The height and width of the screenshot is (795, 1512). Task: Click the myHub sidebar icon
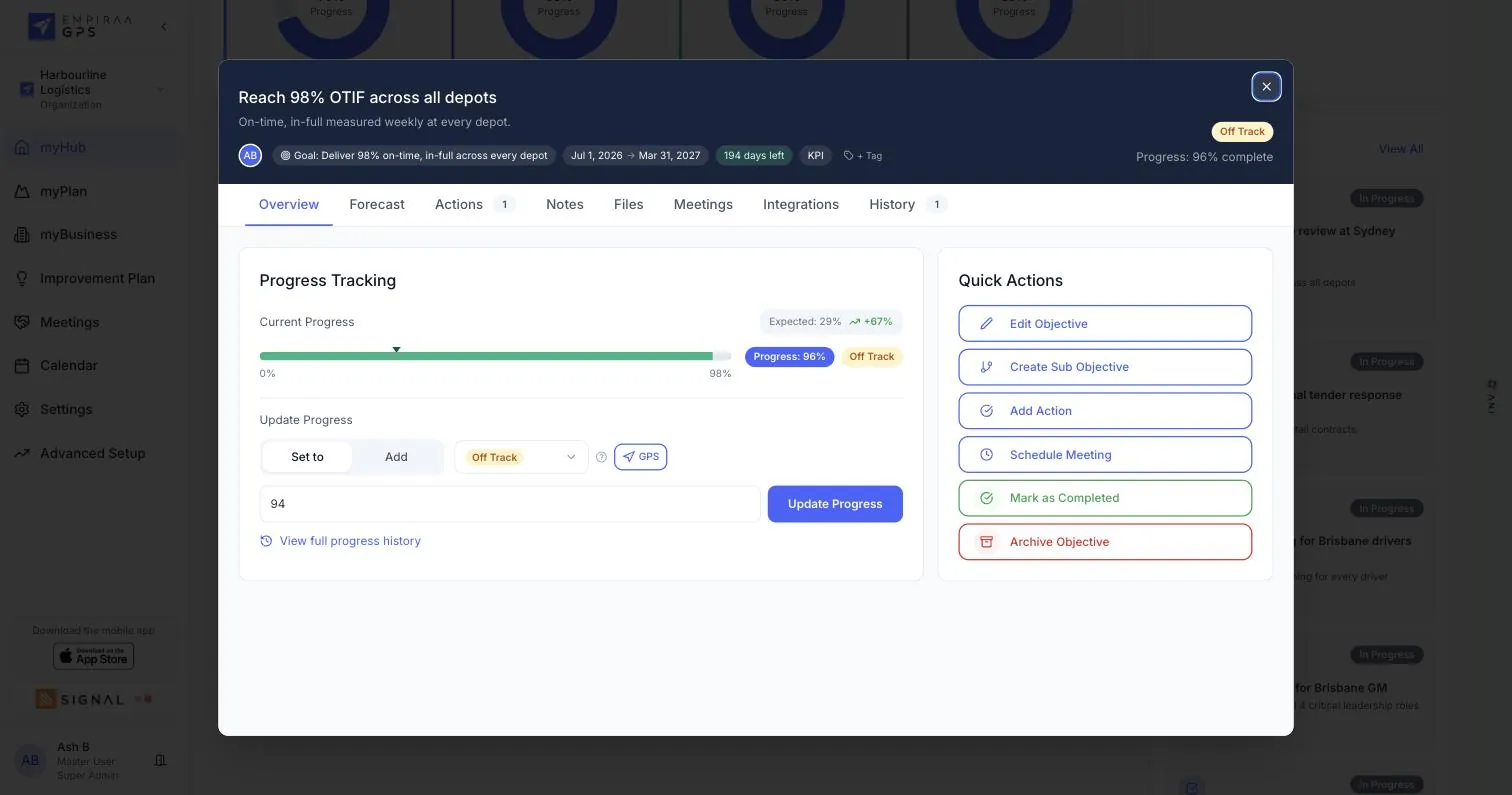point(22,148)
